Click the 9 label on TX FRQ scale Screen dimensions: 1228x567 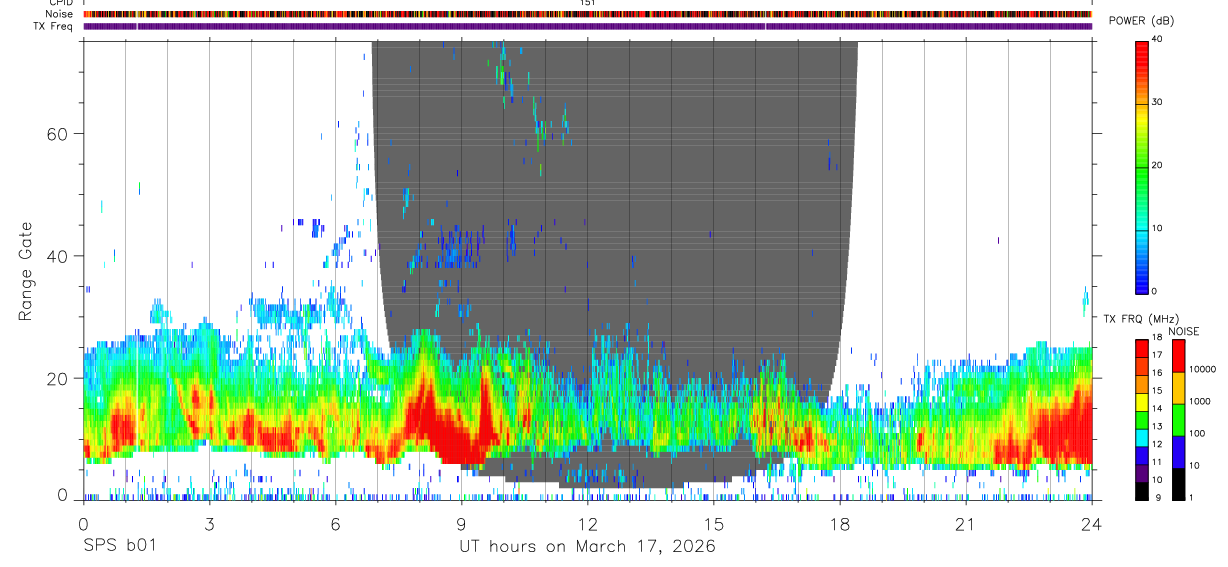[x=1160, y=497]
